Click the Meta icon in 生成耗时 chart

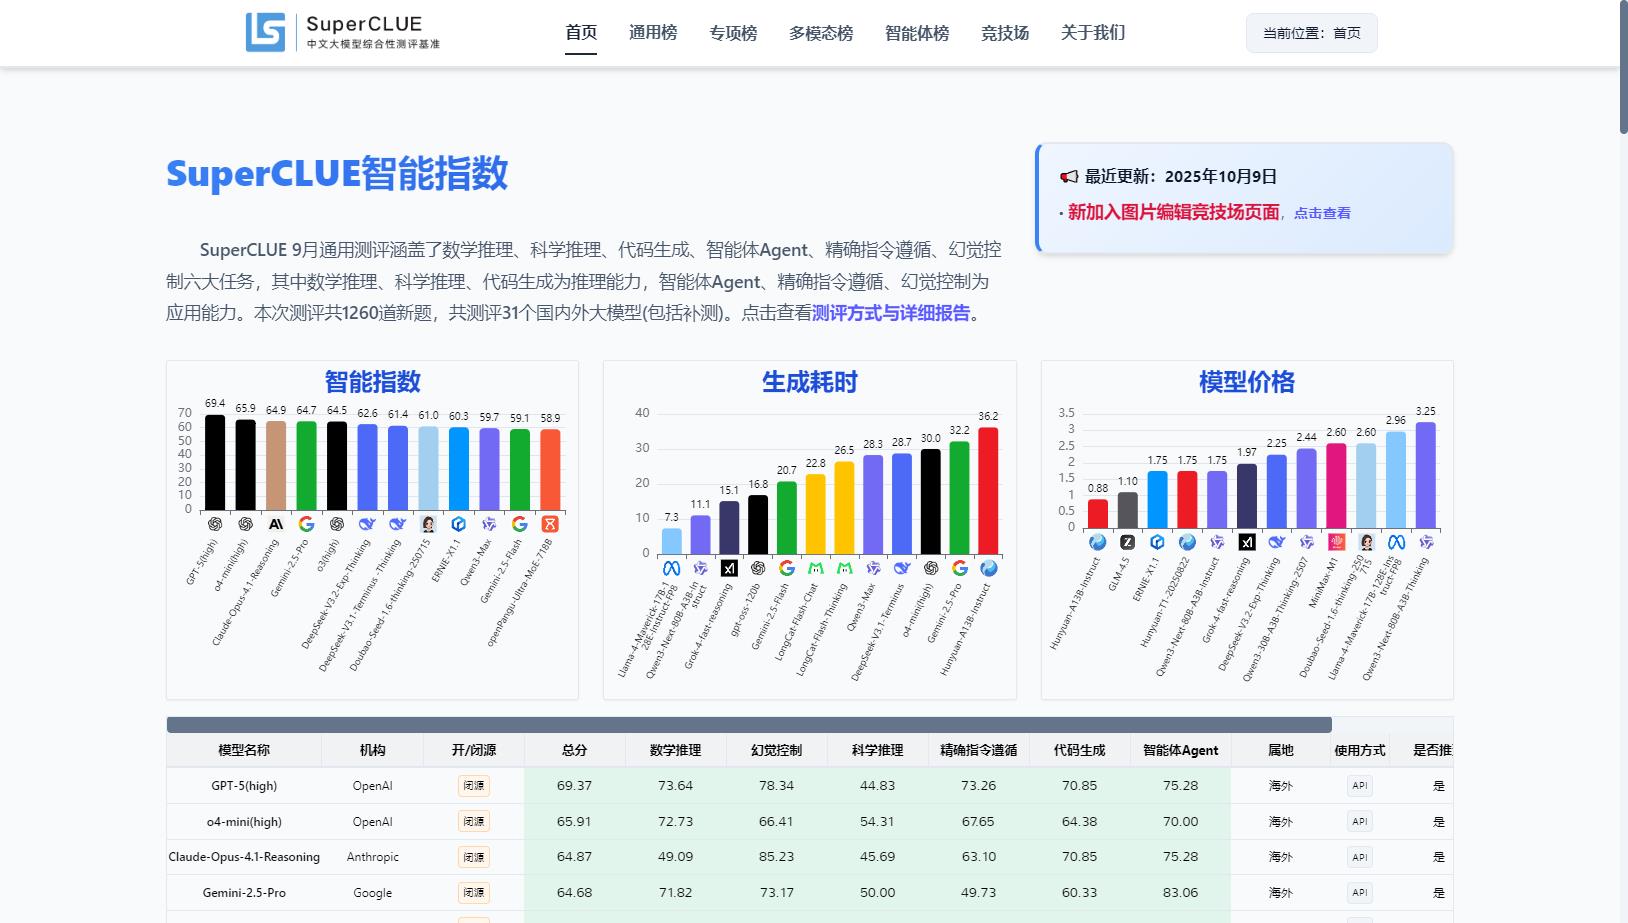point(671,568)
